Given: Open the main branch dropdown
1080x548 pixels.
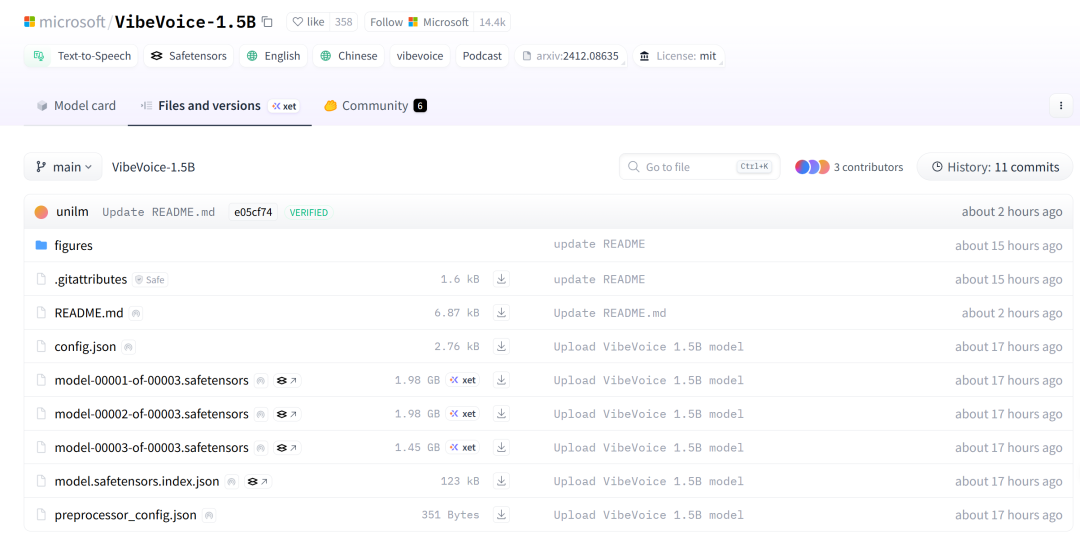Looking at the screenshot, I should (63, 167).
